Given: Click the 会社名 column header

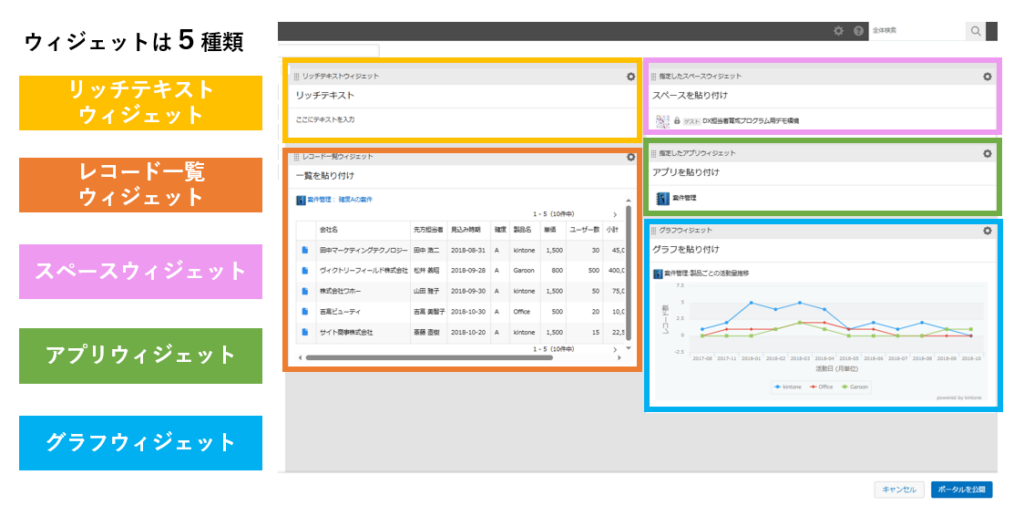Looking at the screenshot, I should pyautogui.click(x=329, y=229).
